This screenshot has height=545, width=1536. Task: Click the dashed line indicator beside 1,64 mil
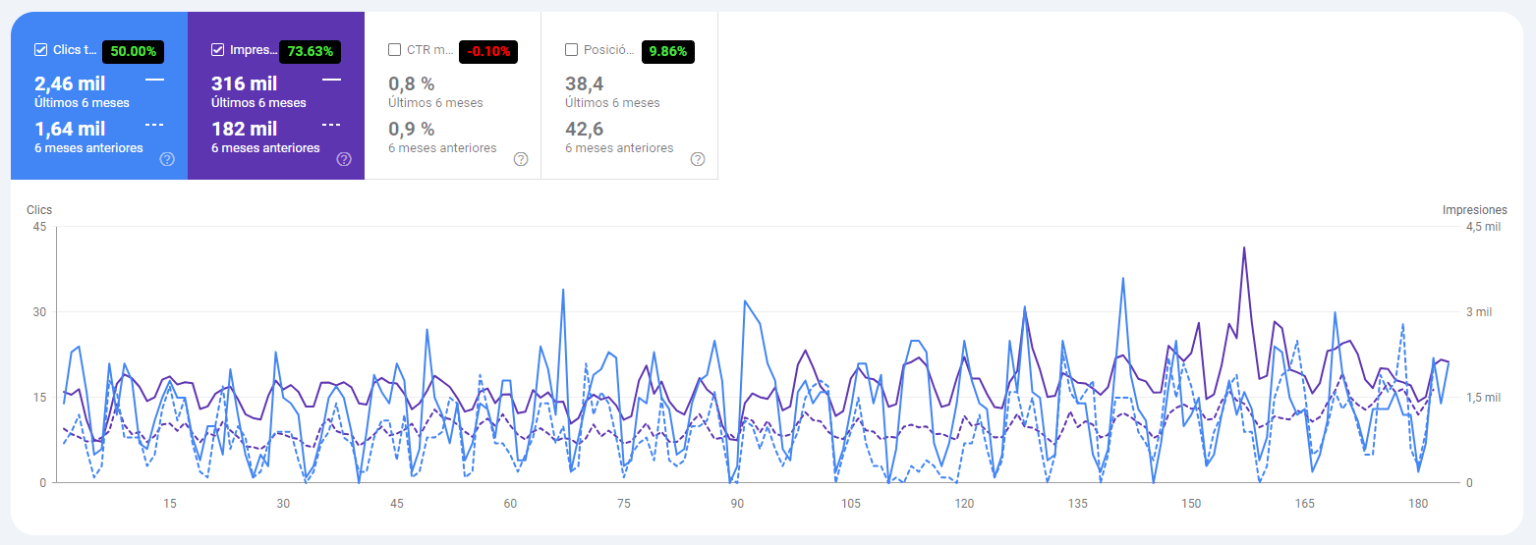point(154,125)
